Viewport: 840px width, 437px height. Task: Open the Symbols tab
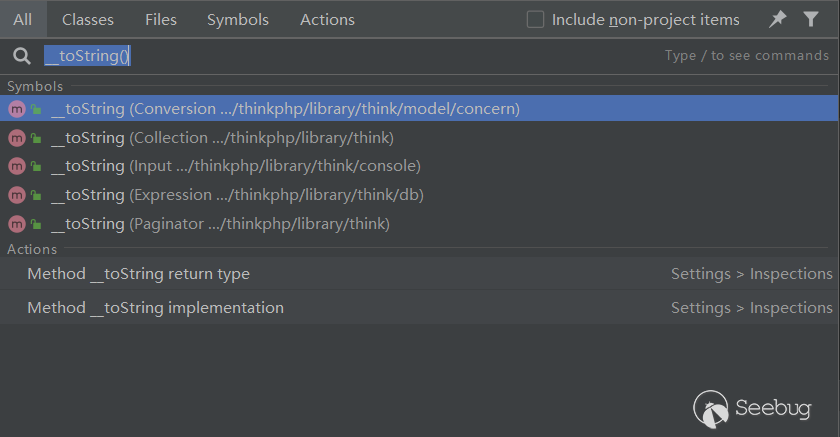238,19
